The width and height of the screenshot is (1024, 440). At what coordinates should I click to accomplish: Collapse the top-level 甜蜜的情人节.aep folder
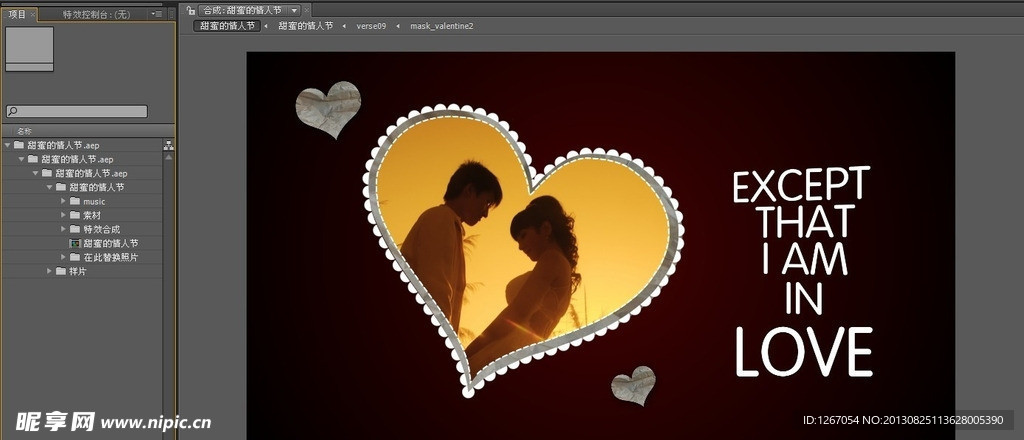(x=8, y=145)
